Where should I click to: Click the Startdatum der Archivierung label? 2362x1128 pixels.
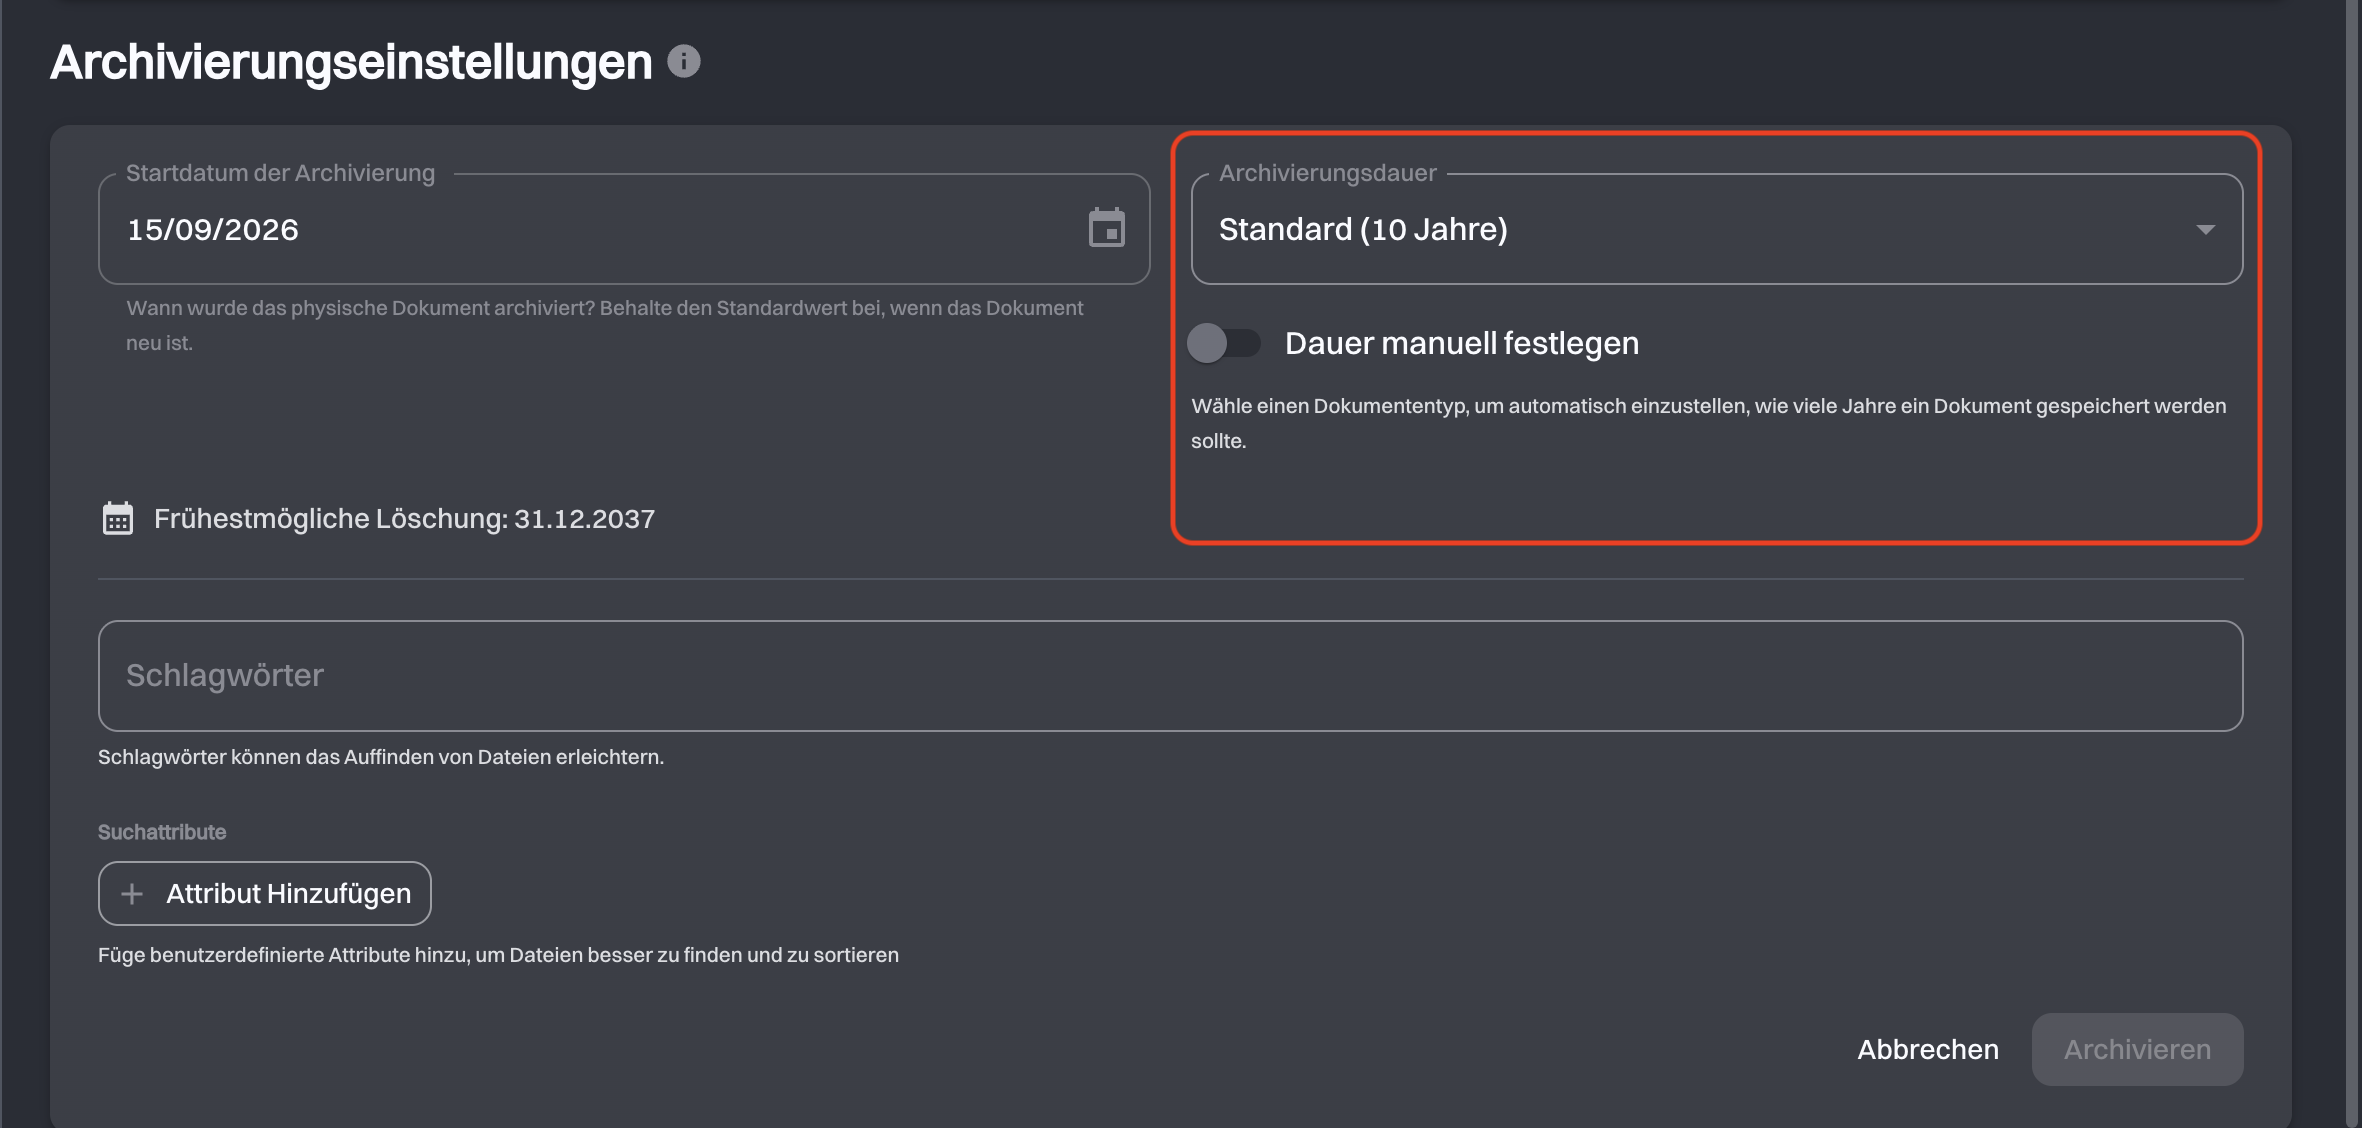pos(281,173)
